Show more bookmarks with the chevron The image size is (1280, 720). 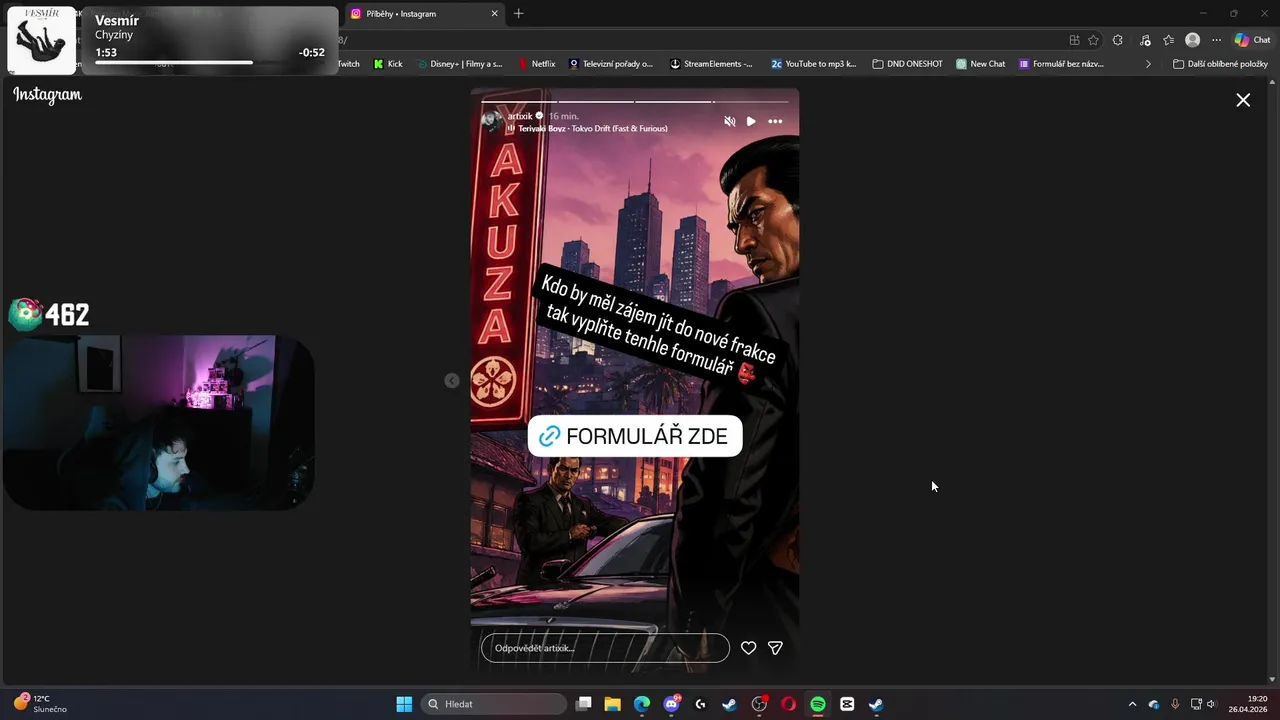click(x=1148, y=64)
